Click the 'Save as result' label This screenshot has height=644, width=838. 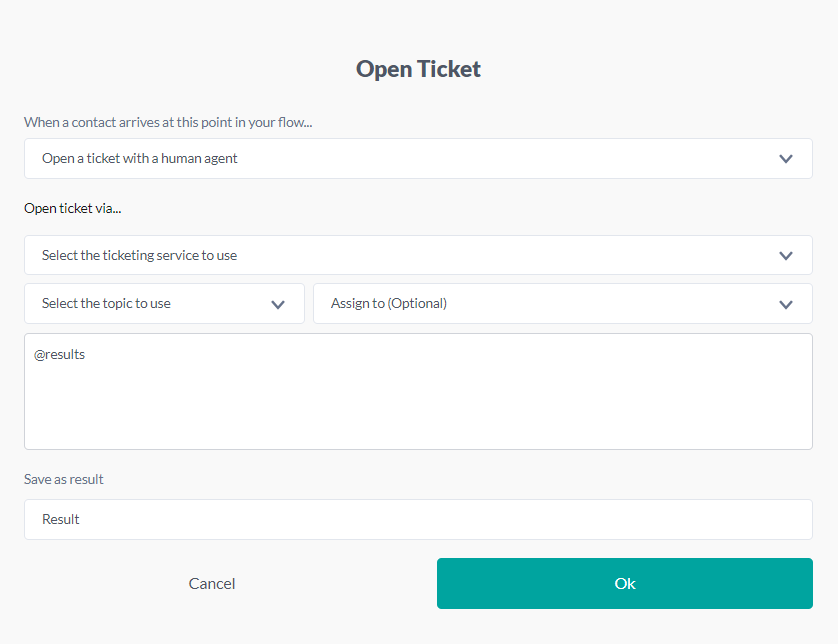pos(64,479)
